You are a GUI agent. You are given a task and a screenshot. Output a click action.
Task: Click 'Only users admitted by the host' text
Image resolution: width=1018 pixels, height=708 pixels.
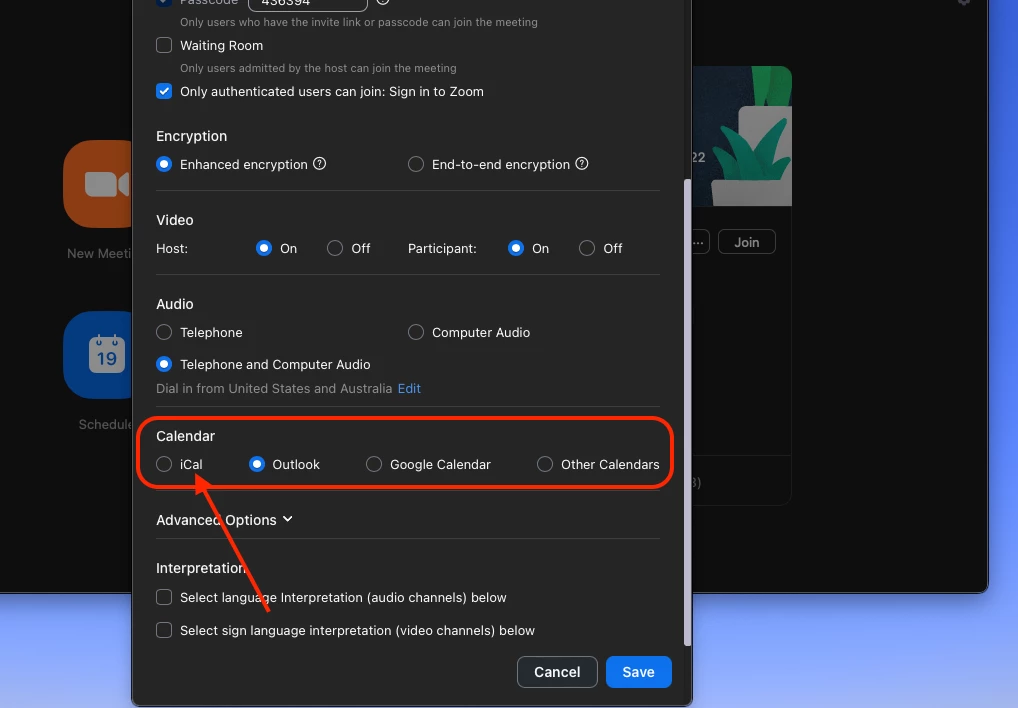coord(318,68)
